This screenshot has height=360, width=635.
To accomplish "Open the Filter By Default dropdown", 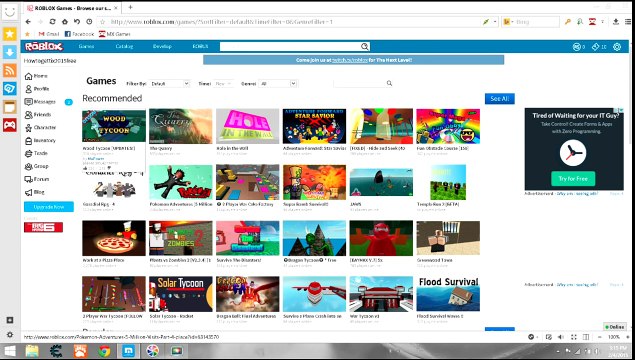I will pyautogui.click(x=169, y=84).
